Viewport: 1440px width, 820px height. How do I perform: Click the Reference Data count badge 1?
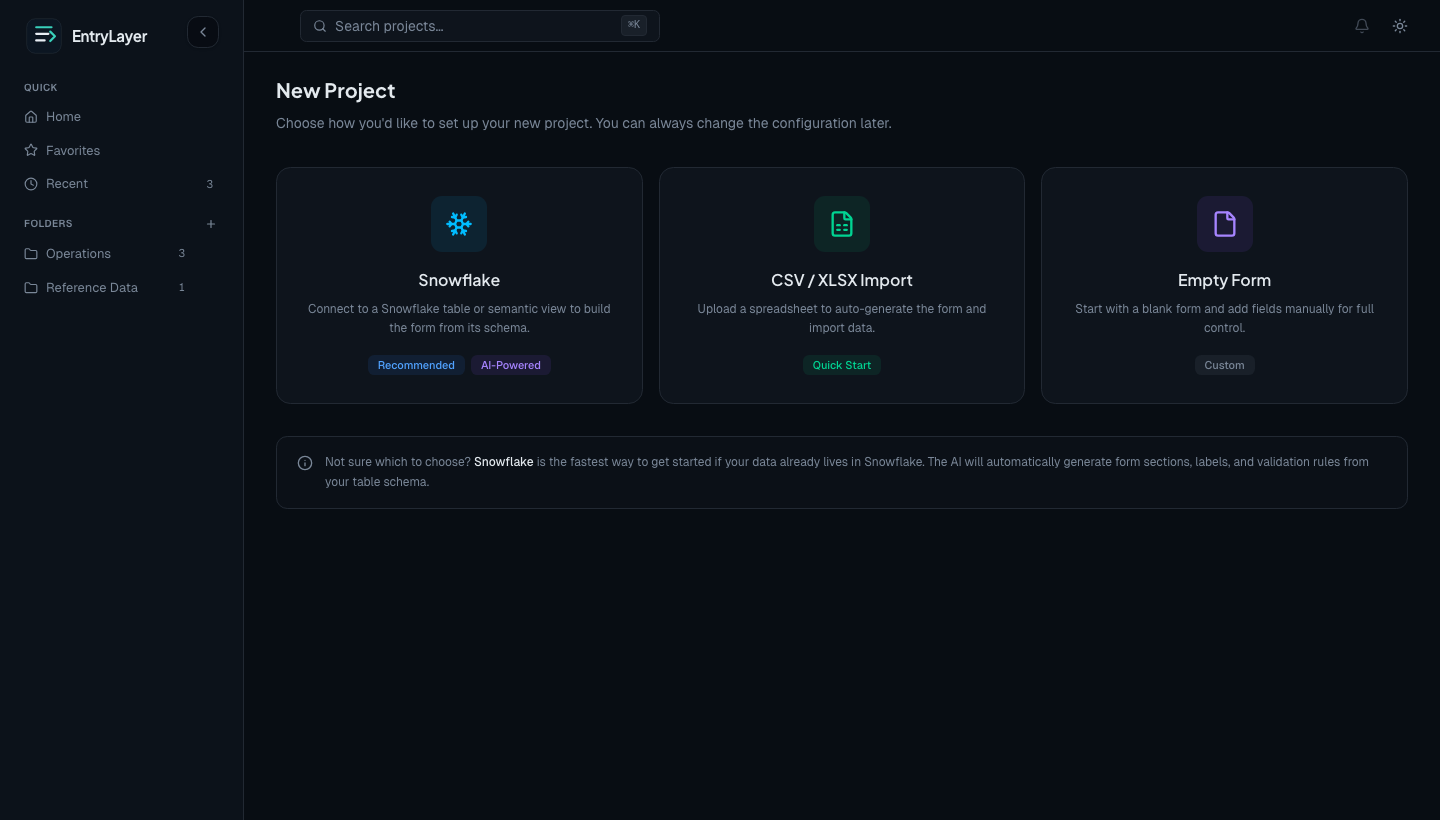182,288
